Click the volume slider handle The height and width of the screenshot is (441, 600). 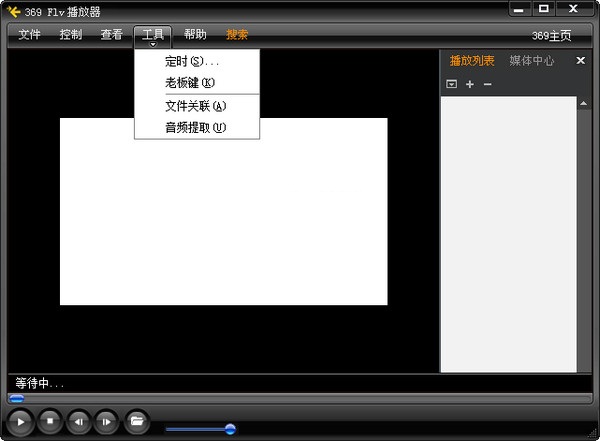[230, 429]
